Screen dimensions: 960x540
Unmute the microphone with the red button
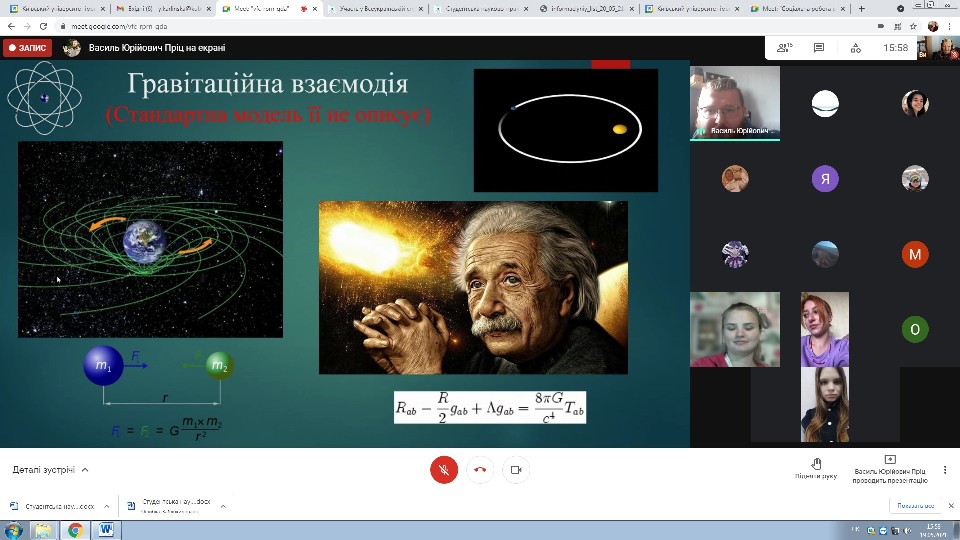tap(444, 469)
